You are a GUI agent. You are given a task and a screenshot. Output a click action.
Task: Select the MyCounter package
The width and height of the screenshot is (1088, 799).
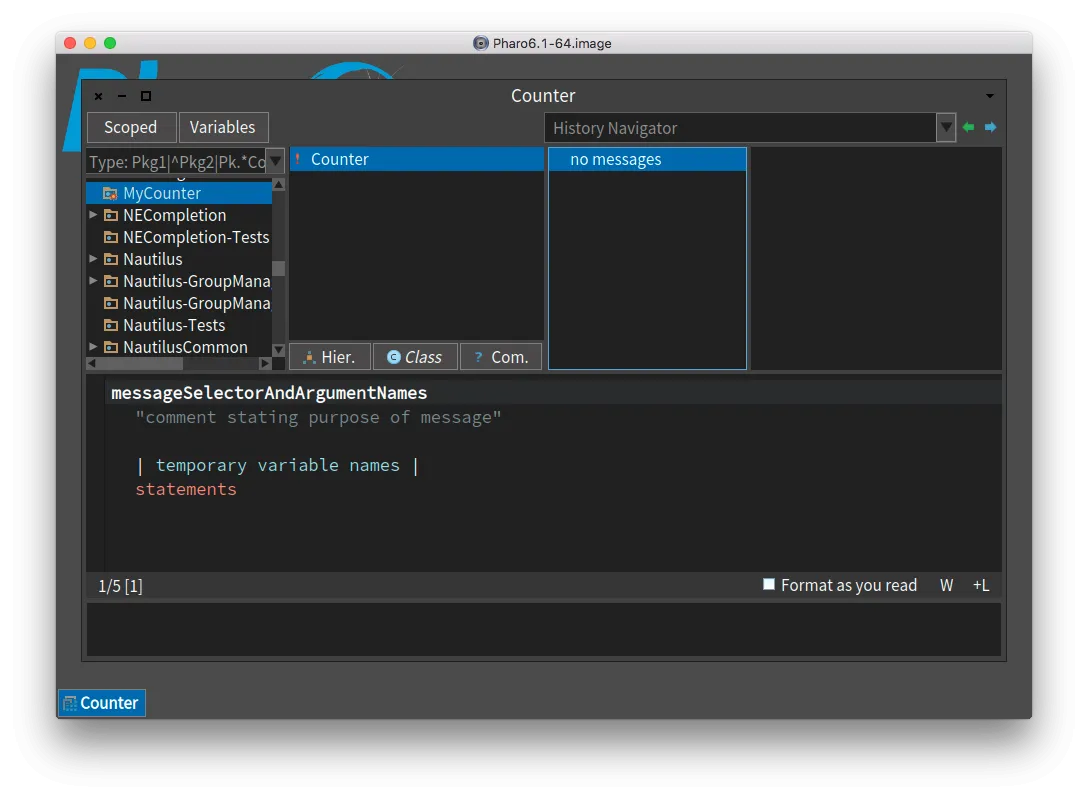(x=180, y=193)
